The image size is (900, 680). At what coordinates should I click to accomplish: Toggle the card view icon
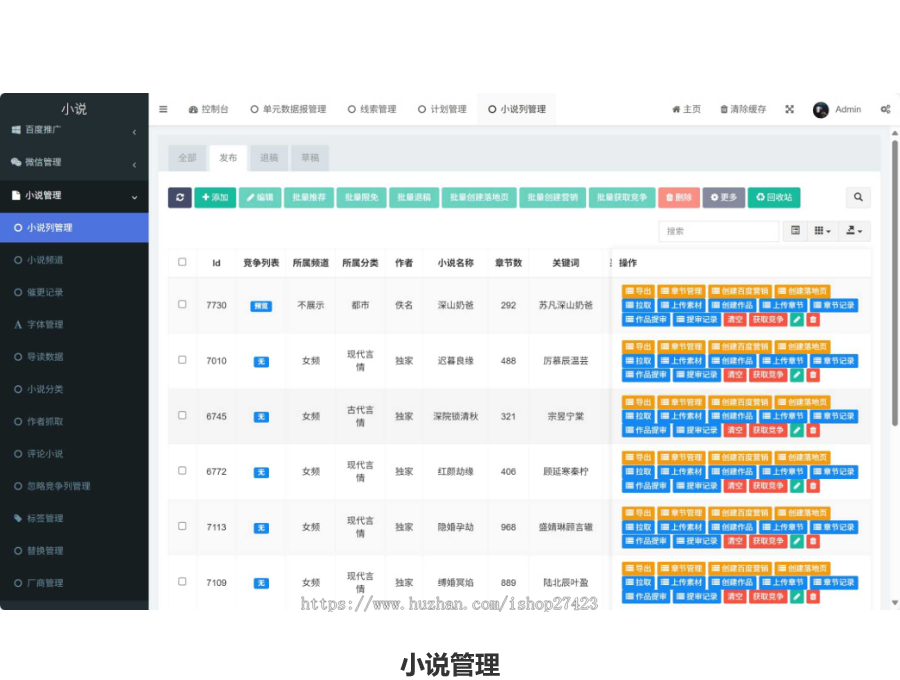pyautogui.click(x=795, y=231)
